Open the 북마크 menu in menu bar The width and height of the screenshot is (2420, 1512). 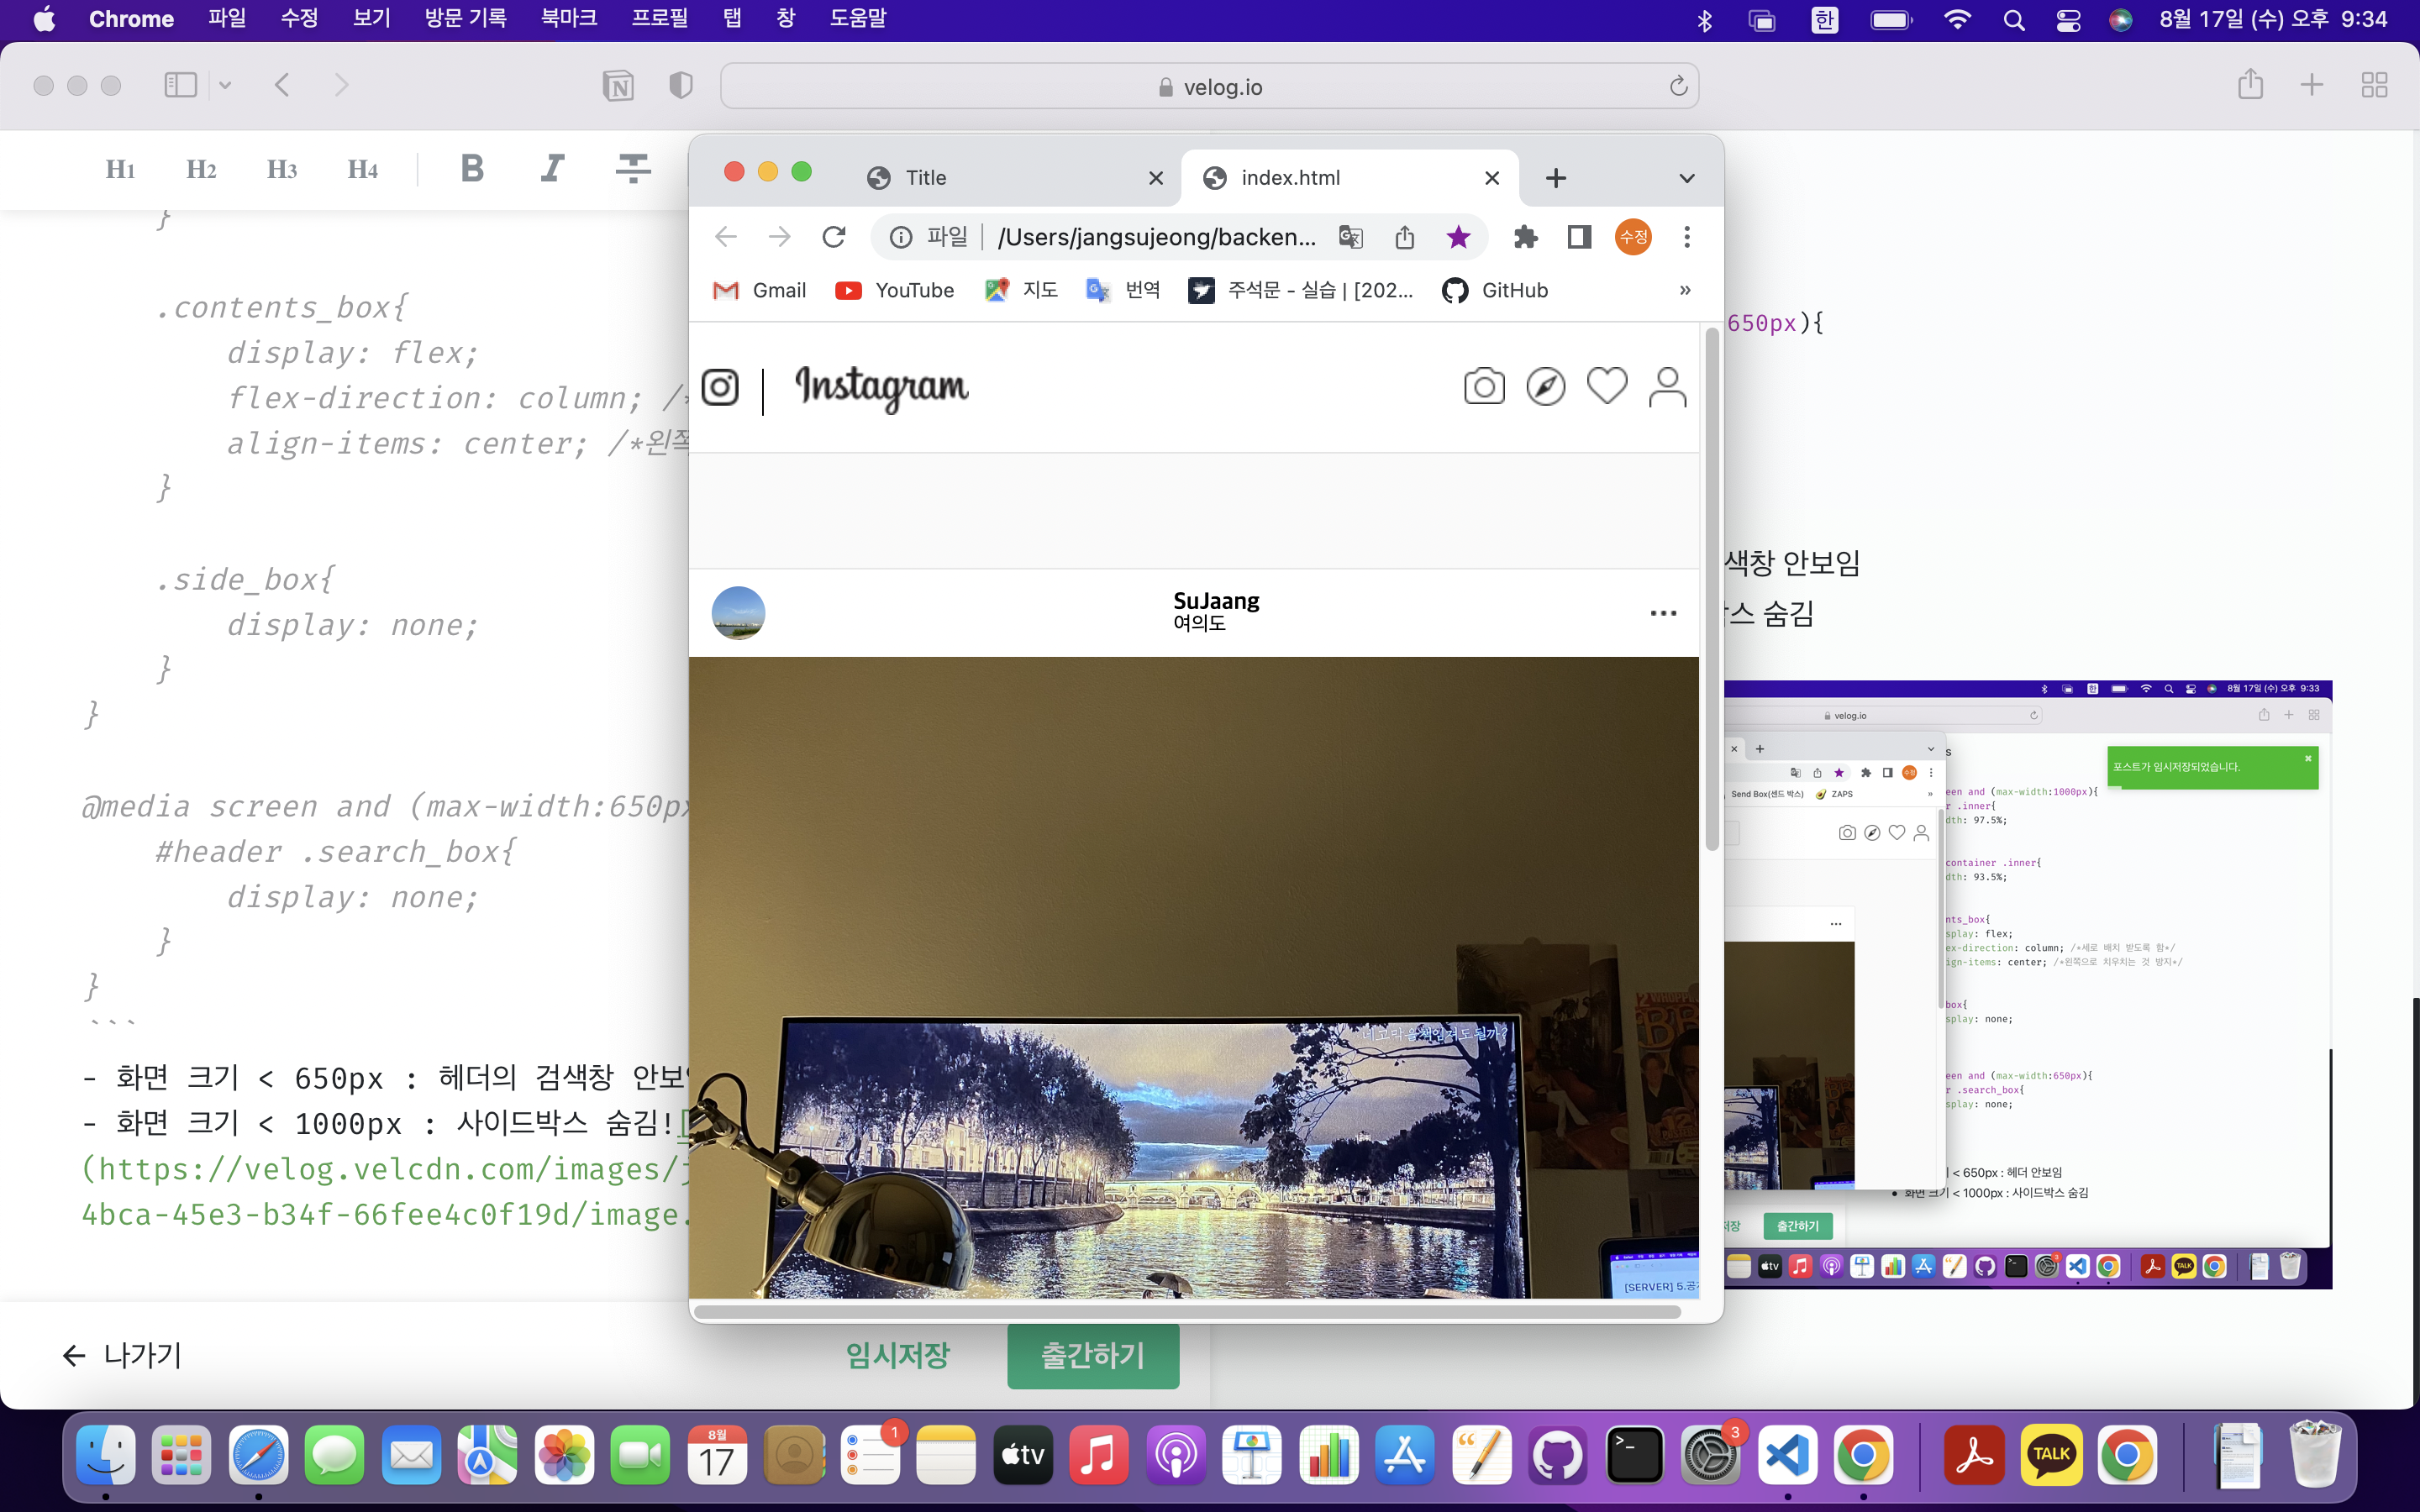point(568,19)
